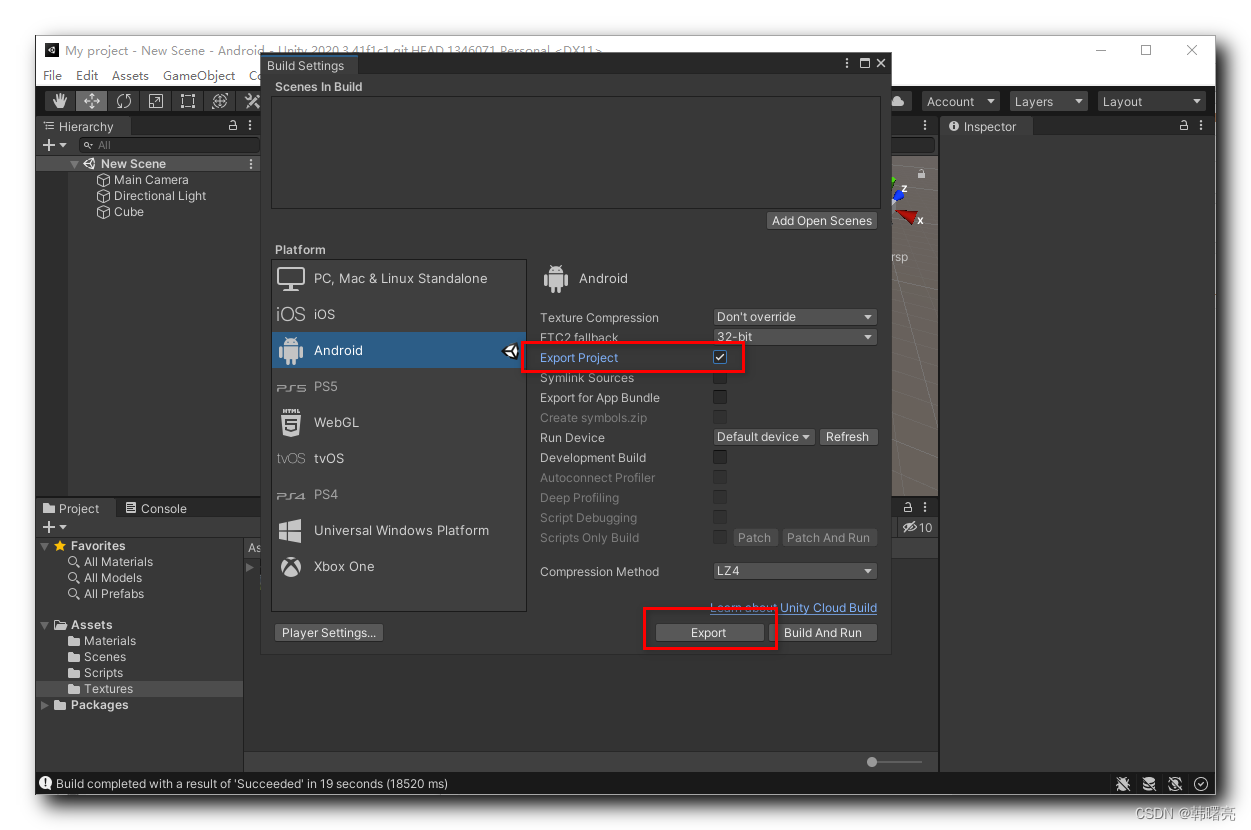Toggle the Script Debugging checkbox

[720, 517]
